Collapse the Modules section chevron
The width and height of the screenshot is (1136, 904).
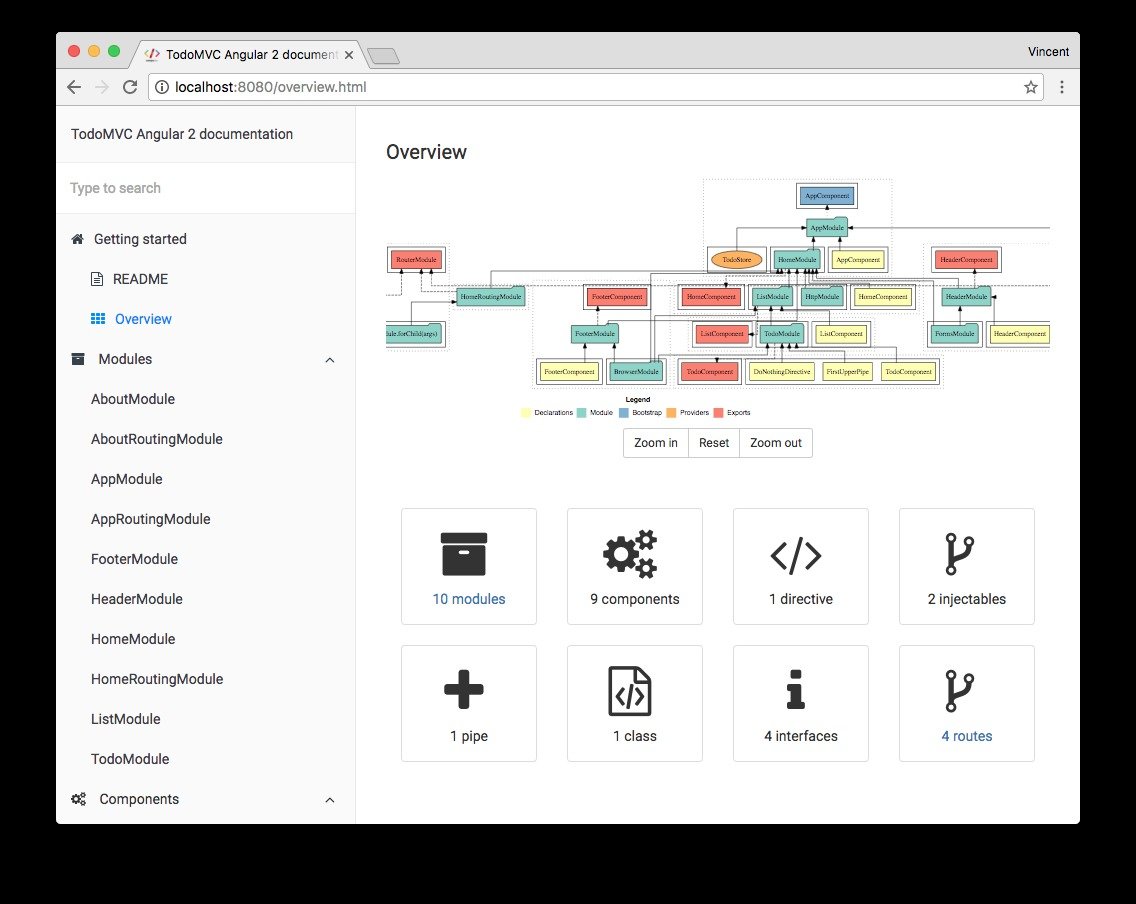coord(330,359)
